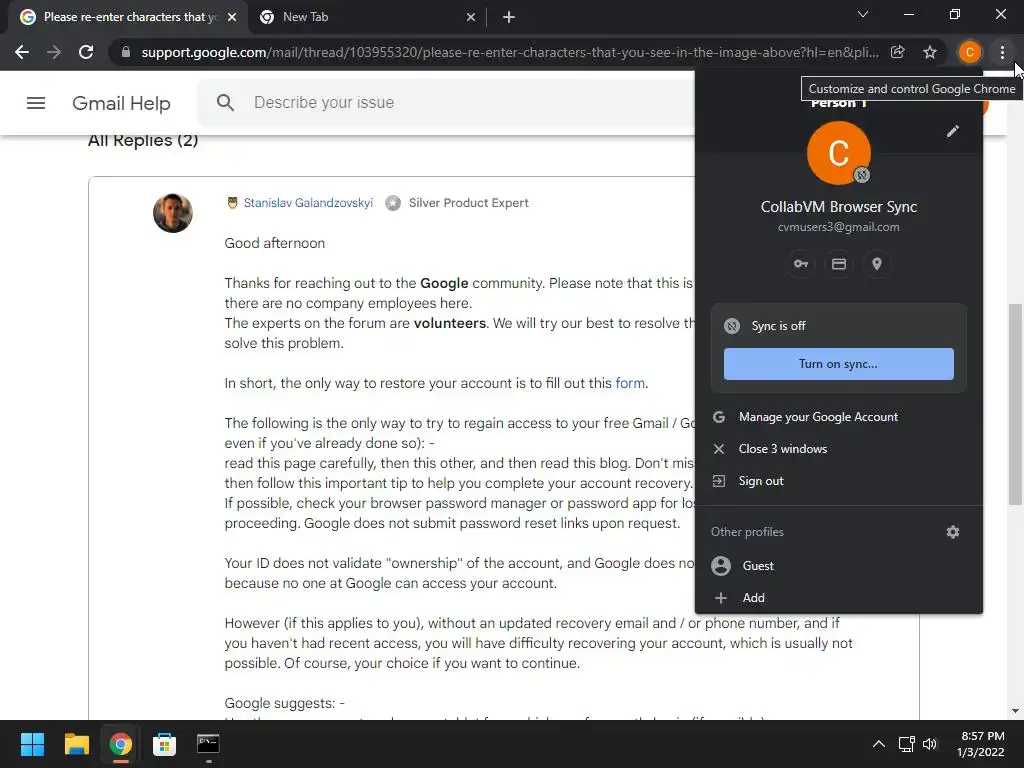
Task: Open addresses location pin icon
Action: 876,264
